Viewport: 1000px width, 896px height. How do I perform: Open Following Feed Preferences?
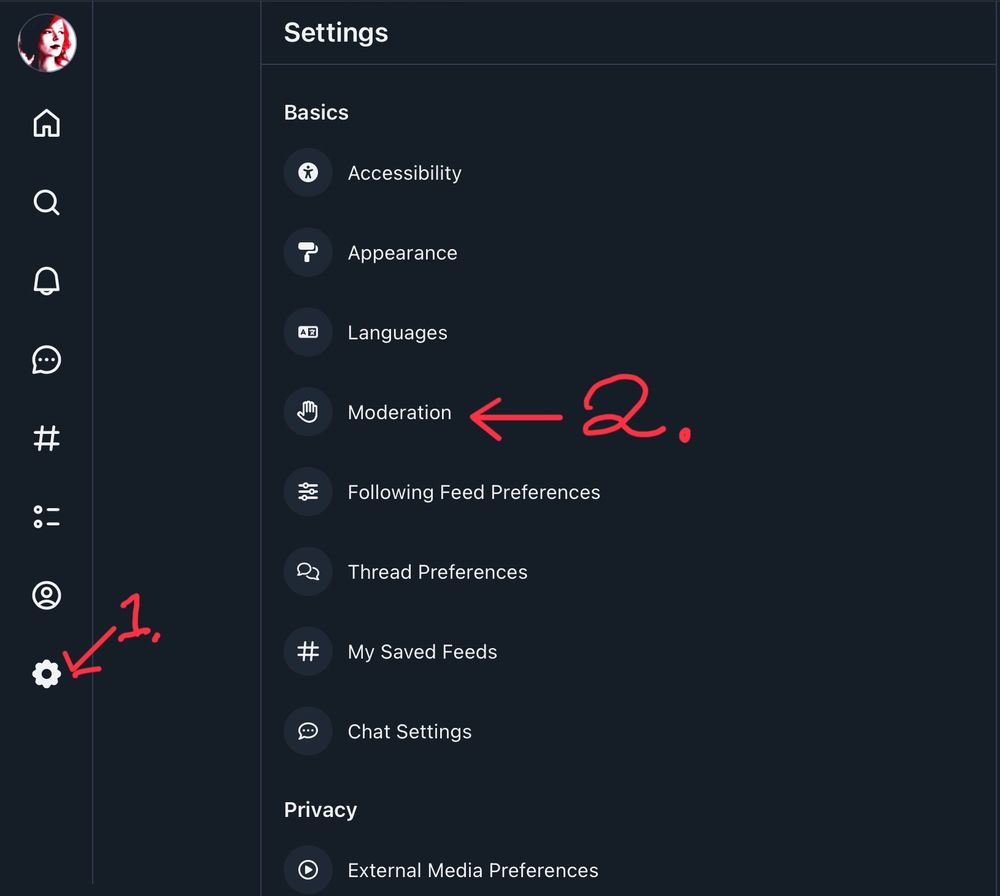pos(628,492)
